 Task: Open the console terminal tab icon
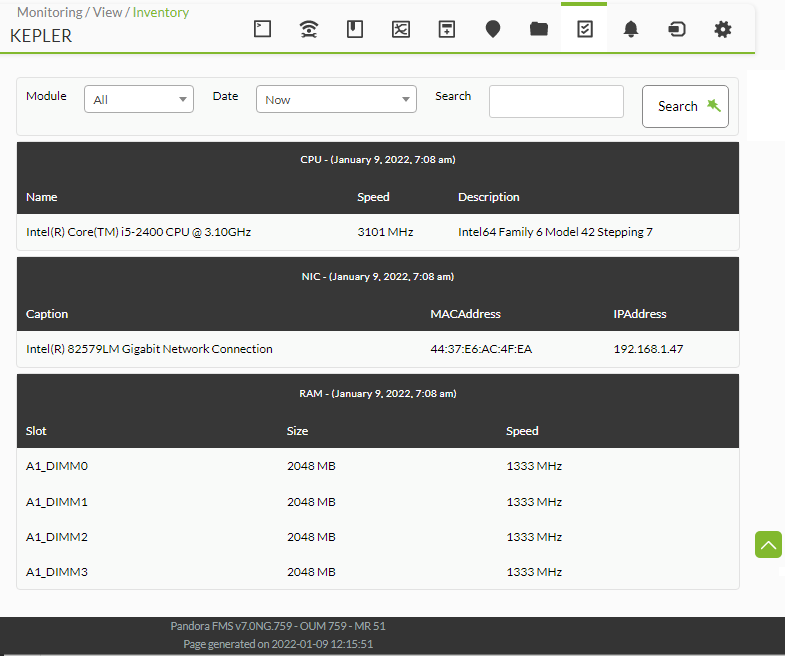[262, 29]
